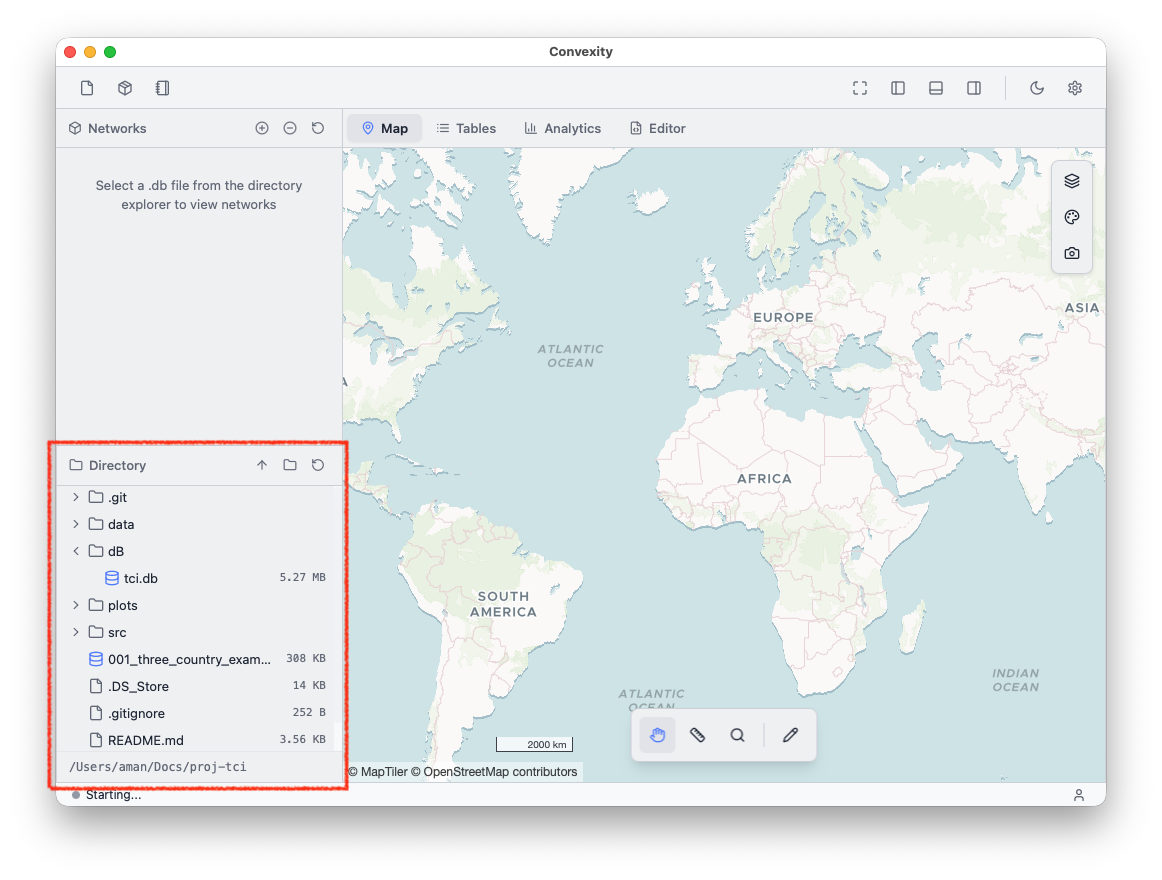Screen dimensions: 1162x880
Task: Enter fullscreen mode
Action: point(859,88)
